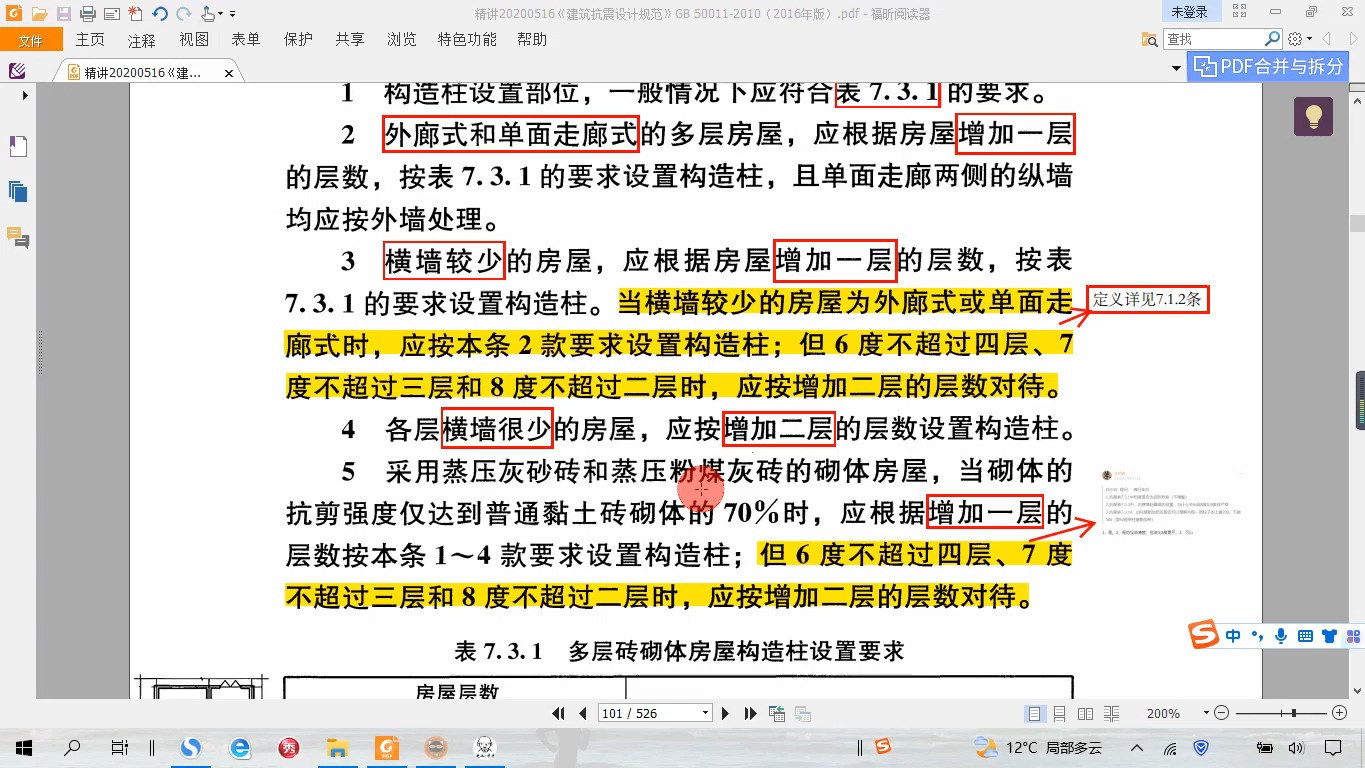Open the search settings gear
The image size is (1365, 768).
pyautogui.click(x=1295, y=39)
